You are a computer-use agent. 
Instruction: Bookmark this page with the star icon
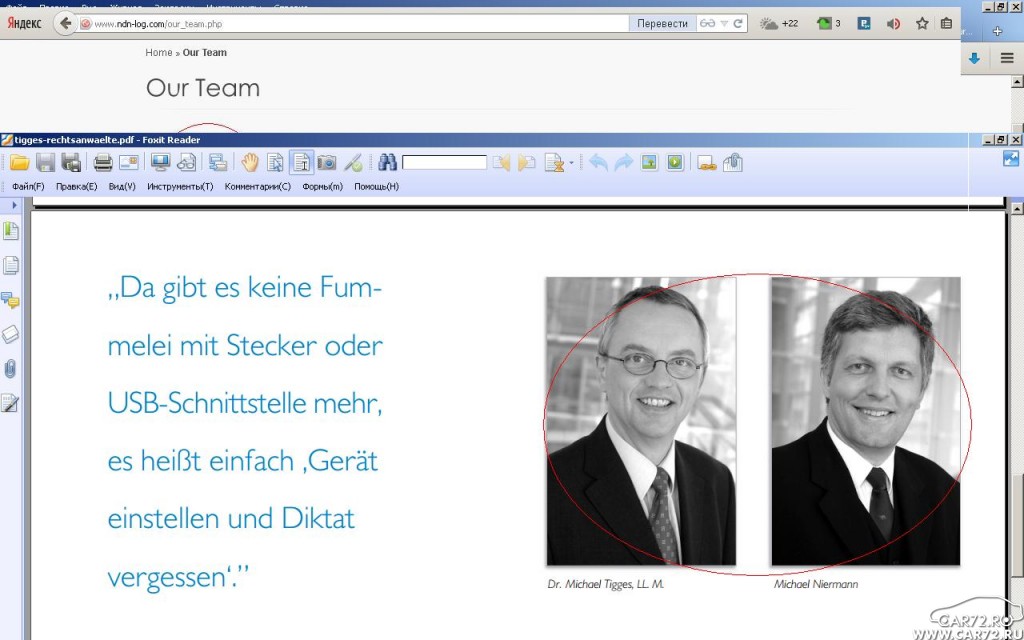(922, 24)
